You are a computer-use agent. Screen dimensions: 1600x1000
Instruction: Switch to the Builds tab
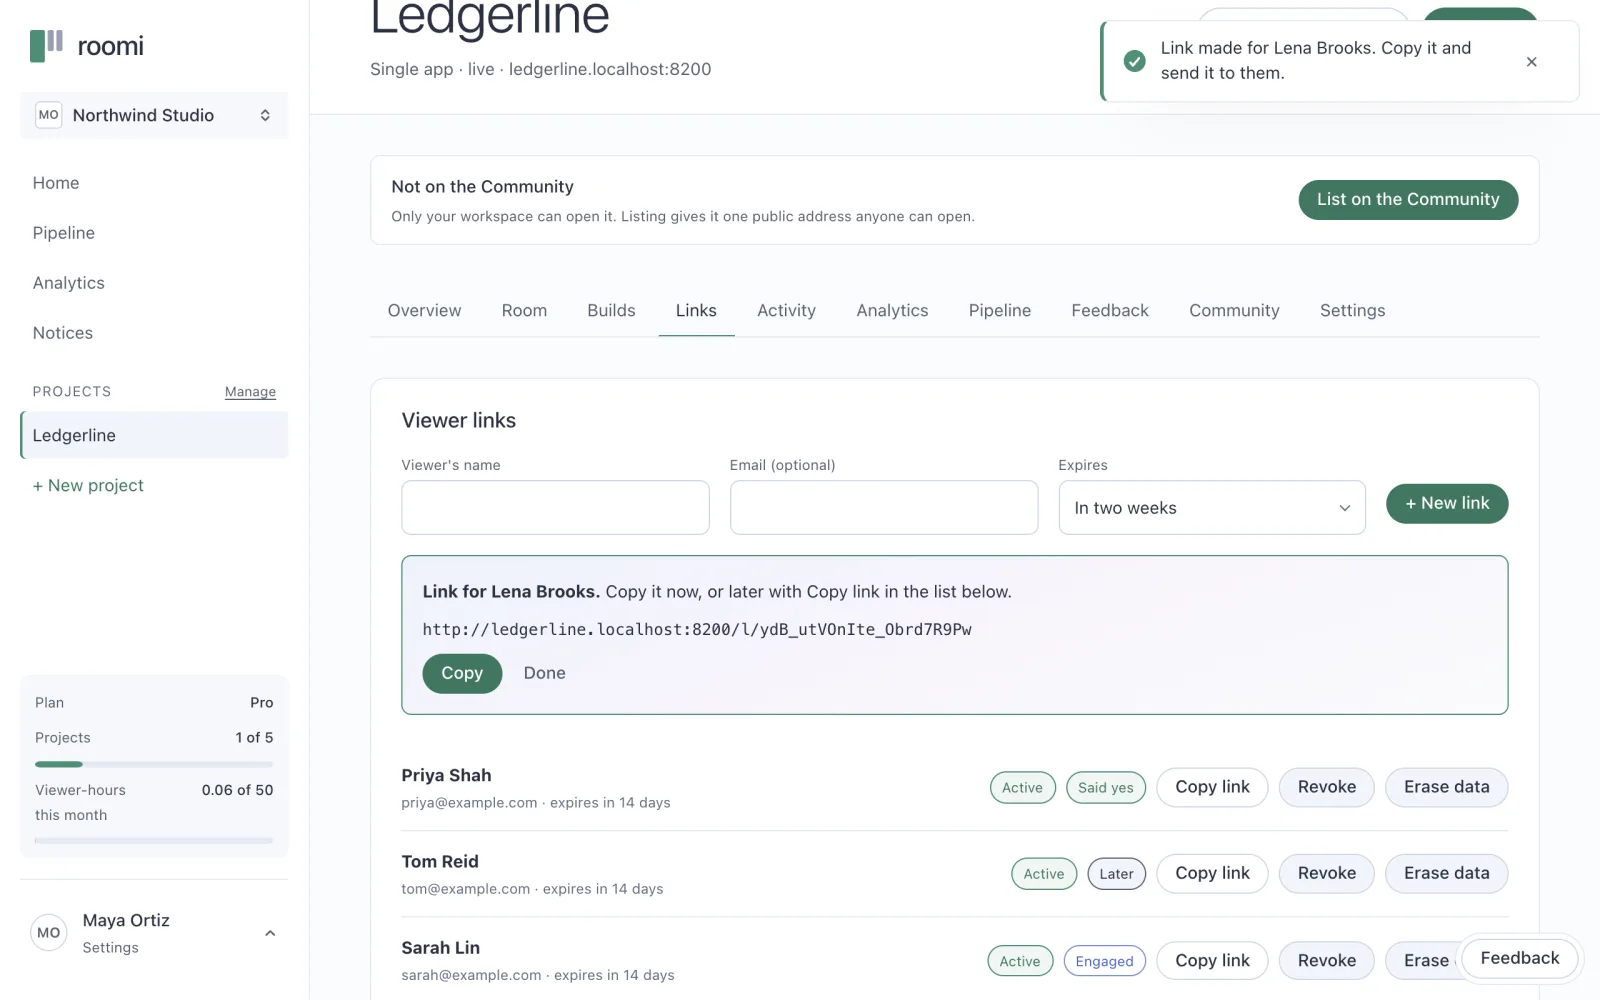click(x=611, y=311)
